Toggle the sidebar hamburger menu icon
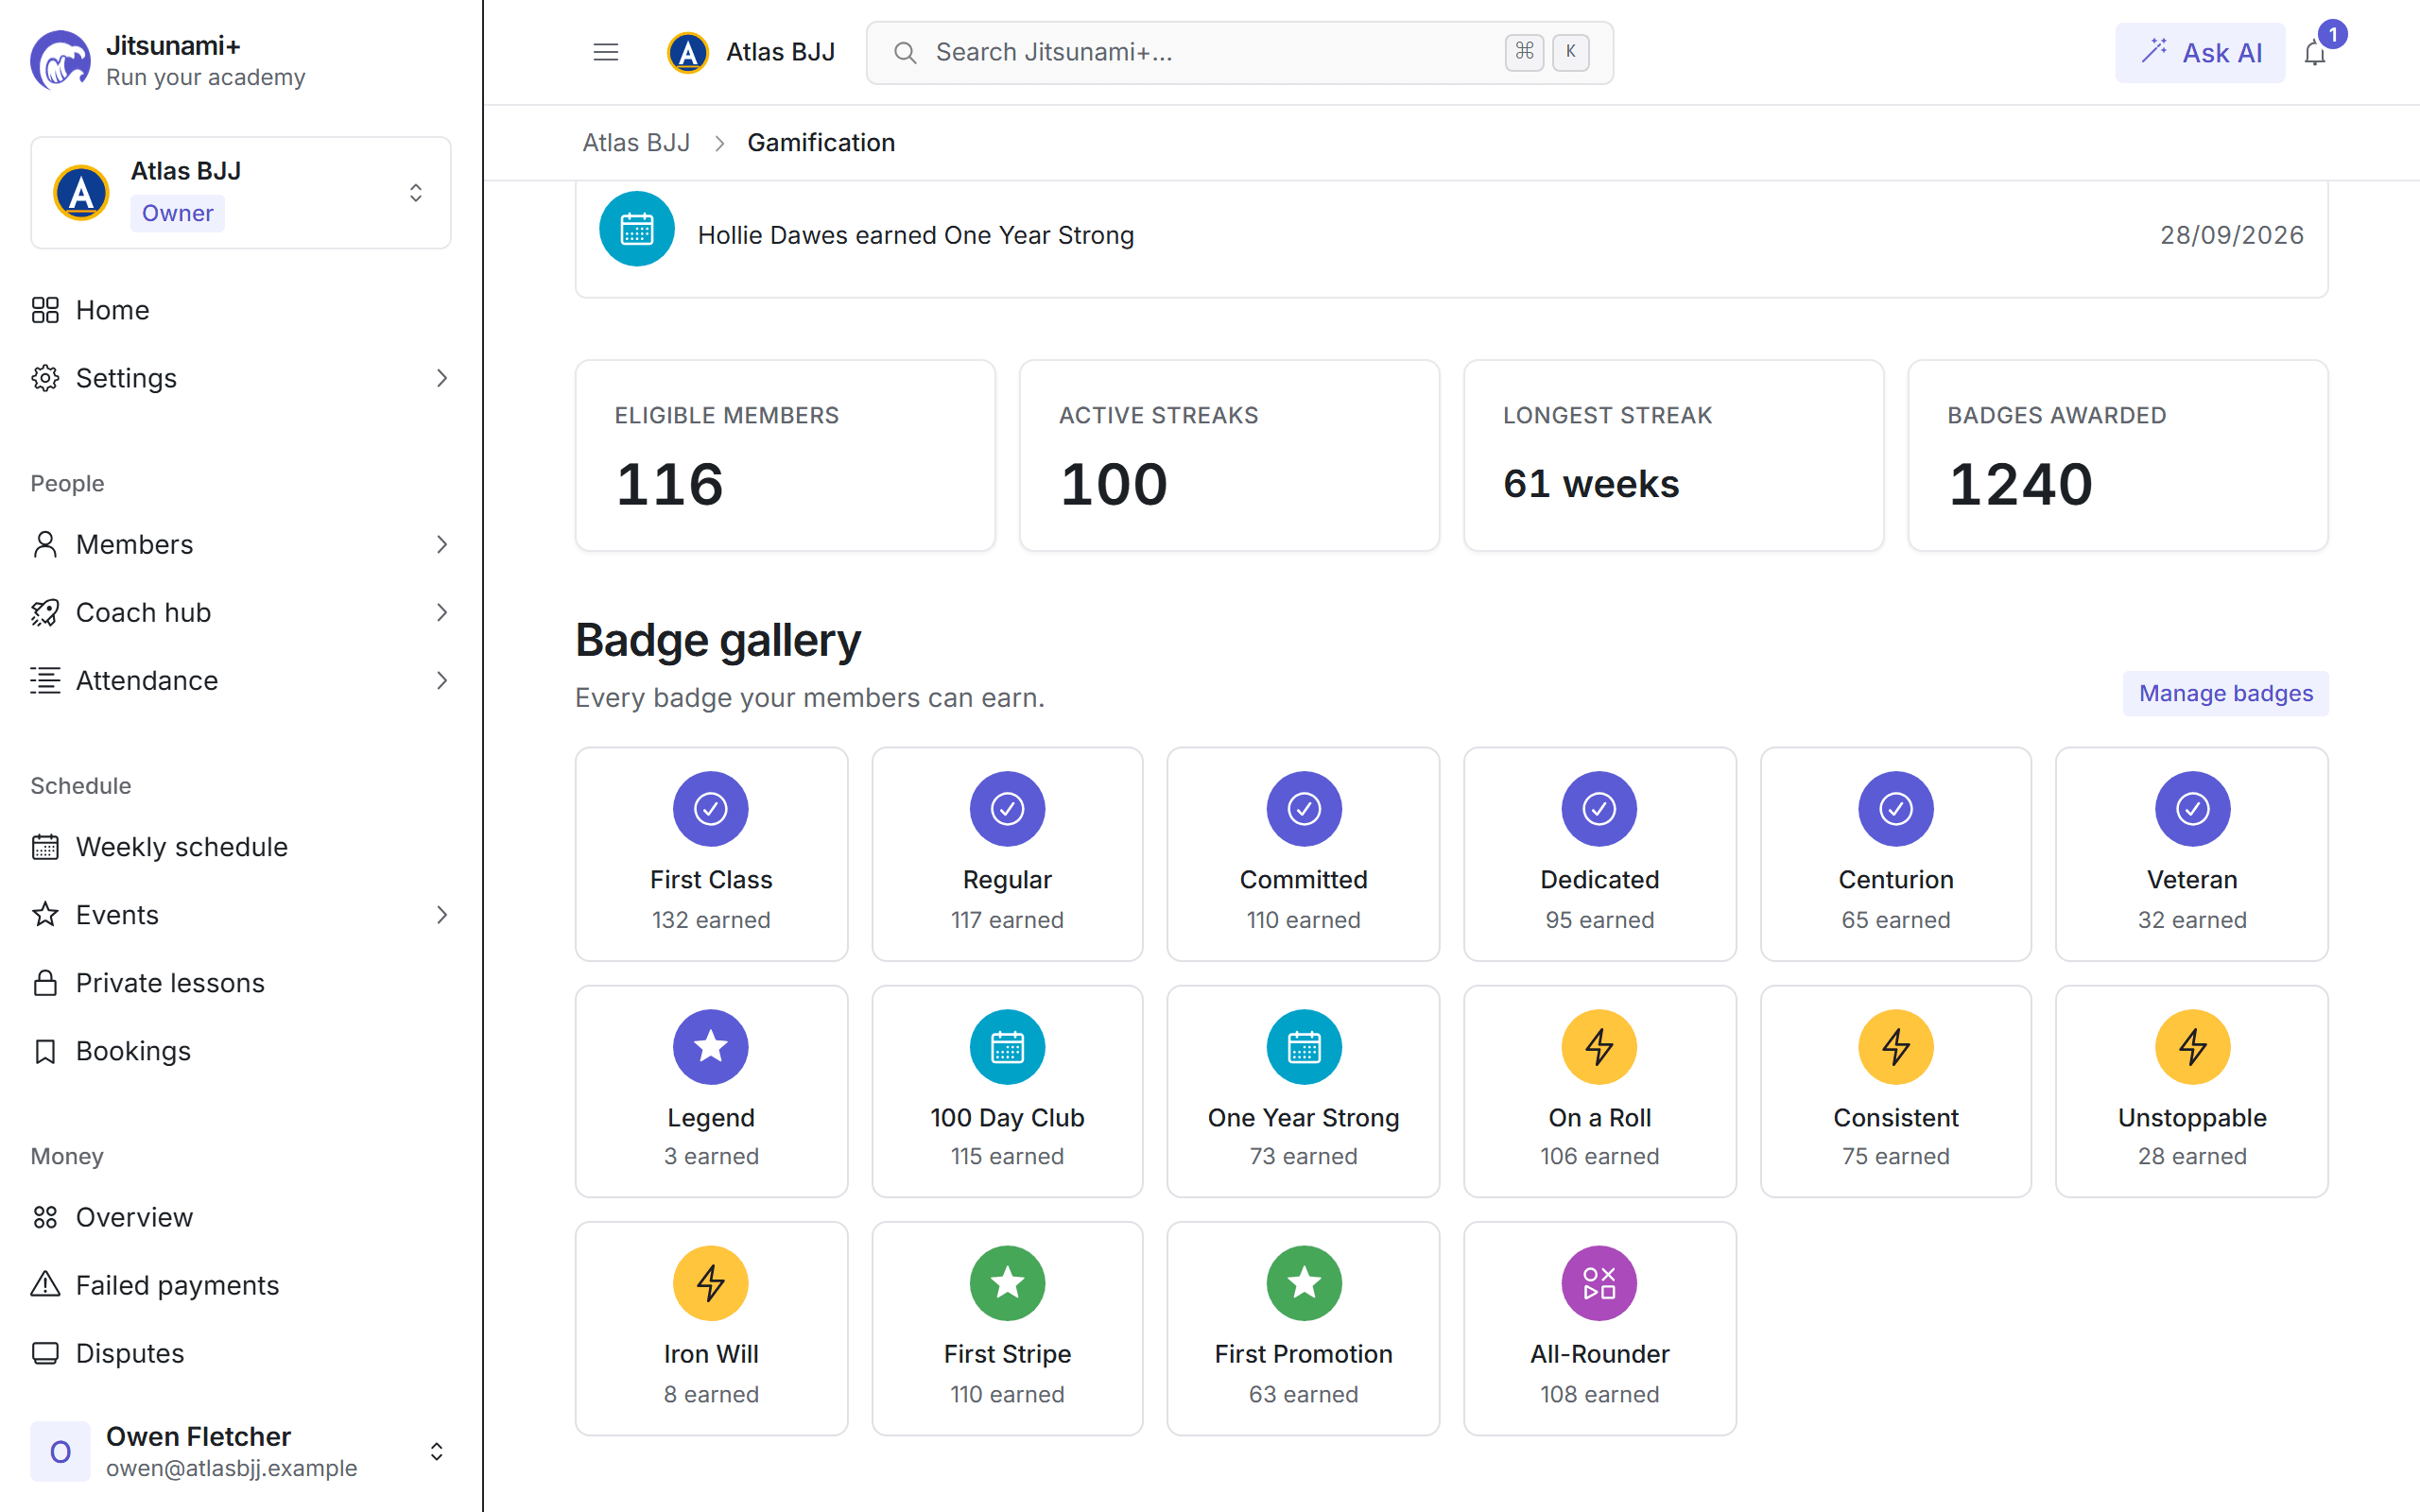 (605, 52)
